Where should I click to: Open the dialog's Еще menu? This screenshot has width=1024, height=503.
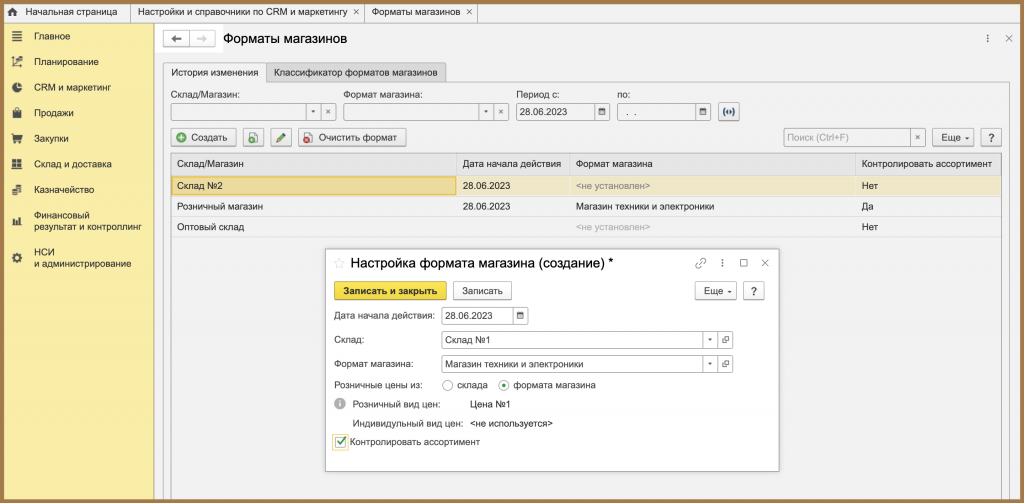pos(716,291)
